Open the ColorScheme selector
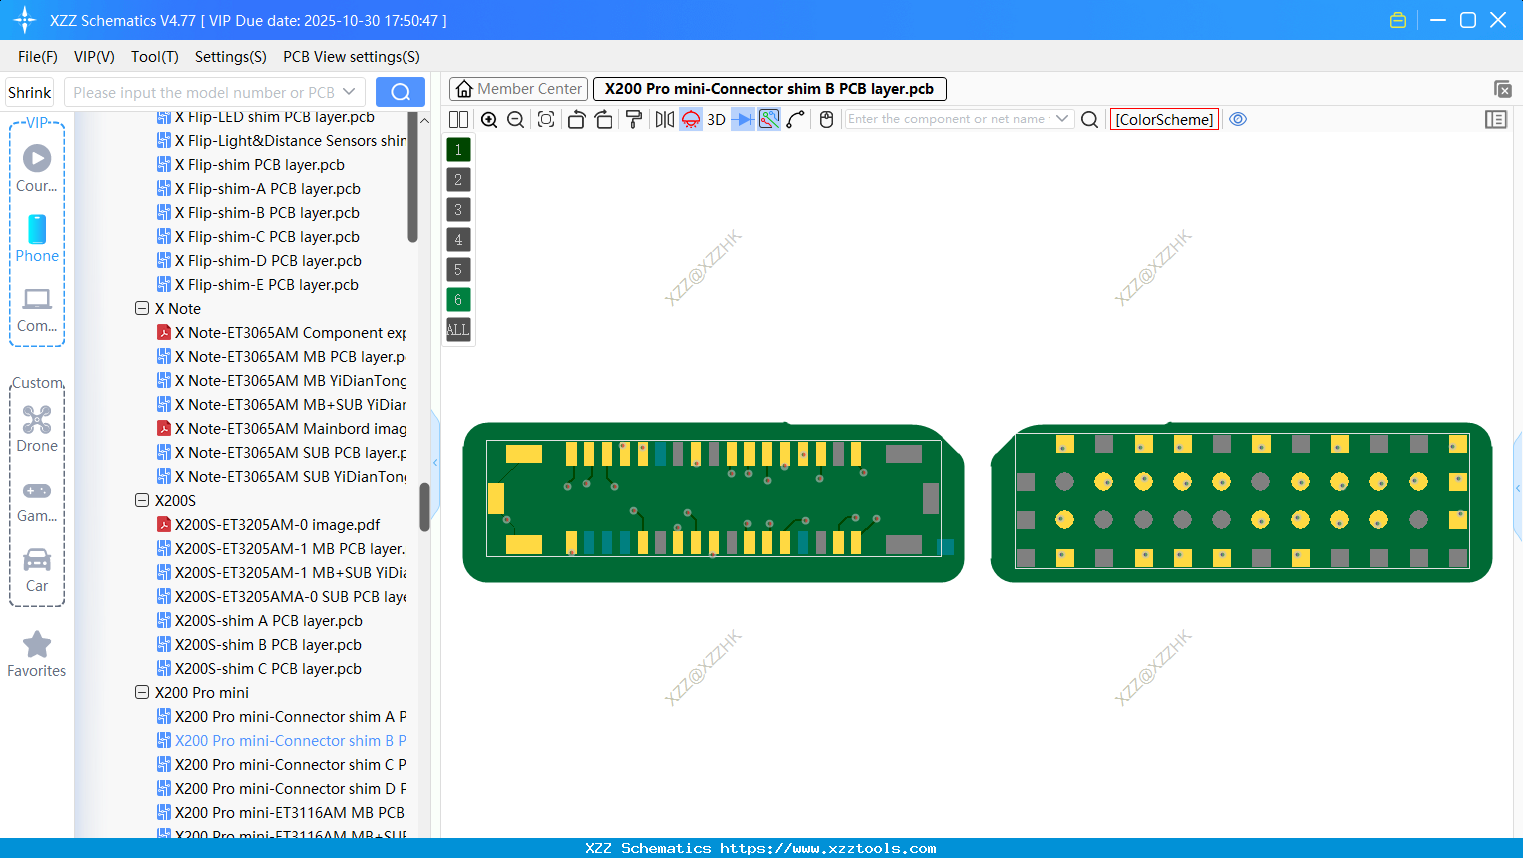This screenshot has height=858, width=1523. tap(1164, 119)
